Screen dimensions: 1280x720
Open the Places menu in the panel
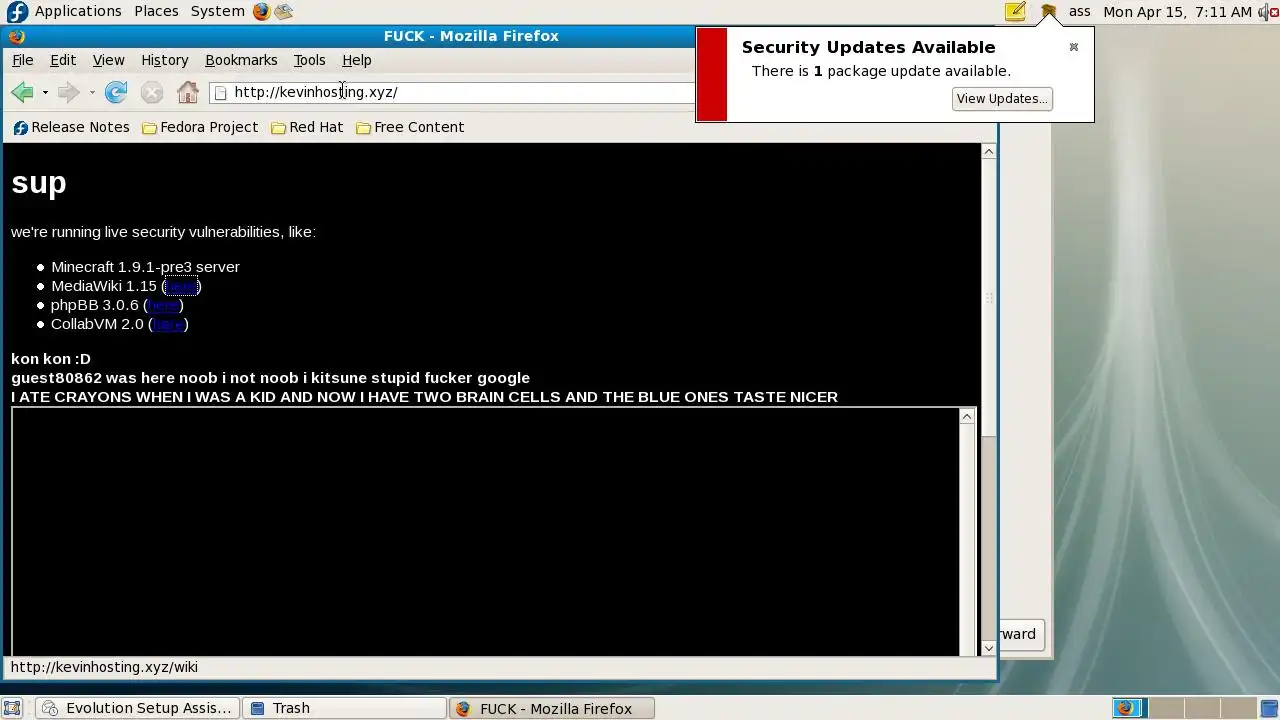(156, 11)
